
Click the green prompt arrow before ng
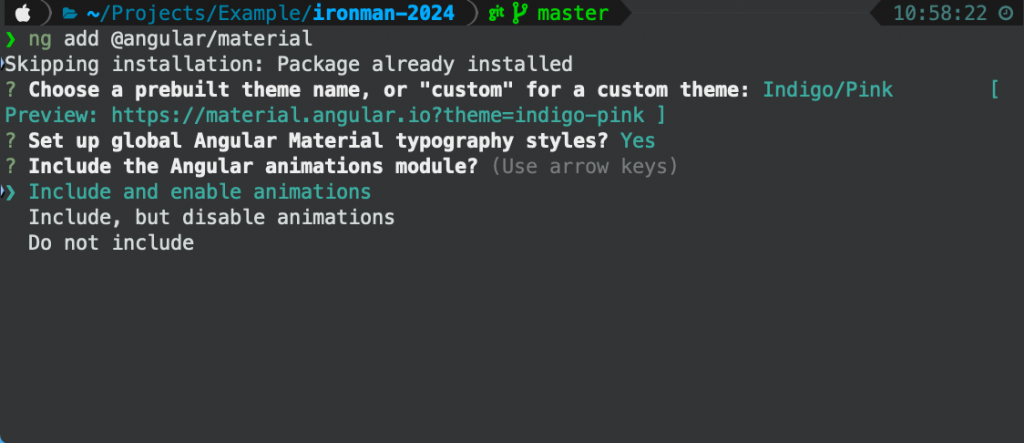pyautogui.click(x=10, y=39)
